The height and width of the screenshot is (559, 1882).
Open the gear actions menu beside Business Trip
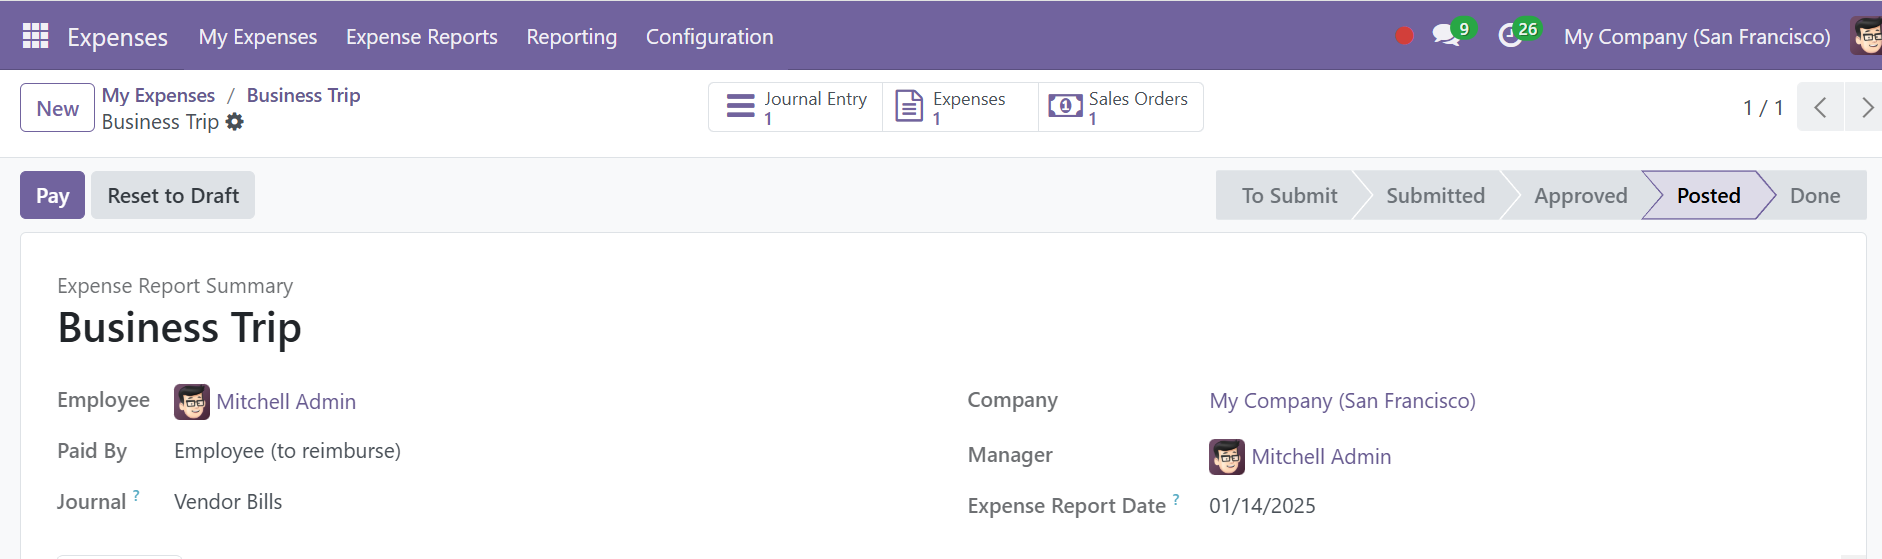click(234, 122)
